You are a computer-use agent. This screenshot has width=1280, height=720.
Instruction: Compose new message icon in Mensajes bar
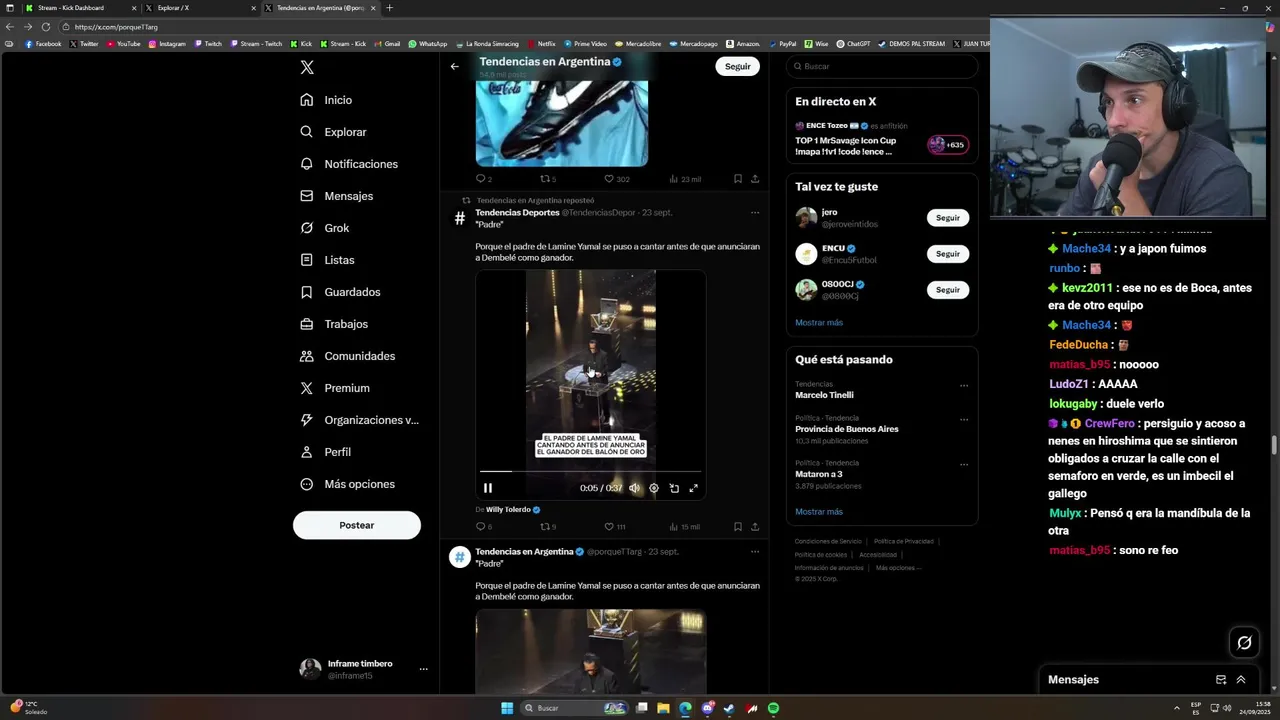(1221, 680)
